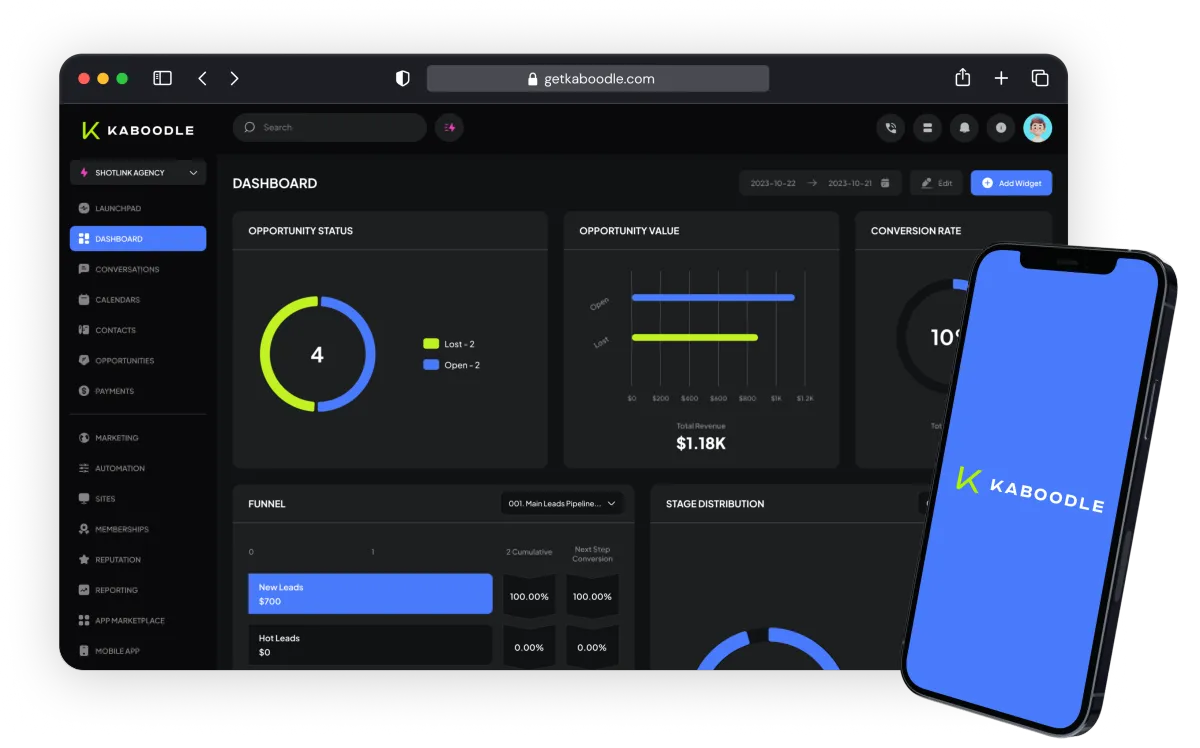Click the phone call icon in header
1200x748 pixels.
(x=890, y=128)
